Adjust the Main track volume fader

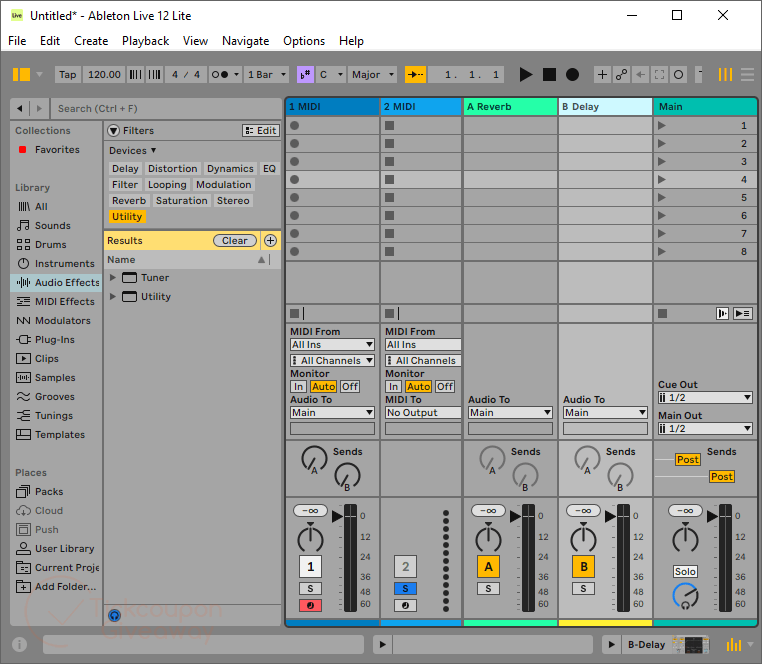[x=712, y=516]
